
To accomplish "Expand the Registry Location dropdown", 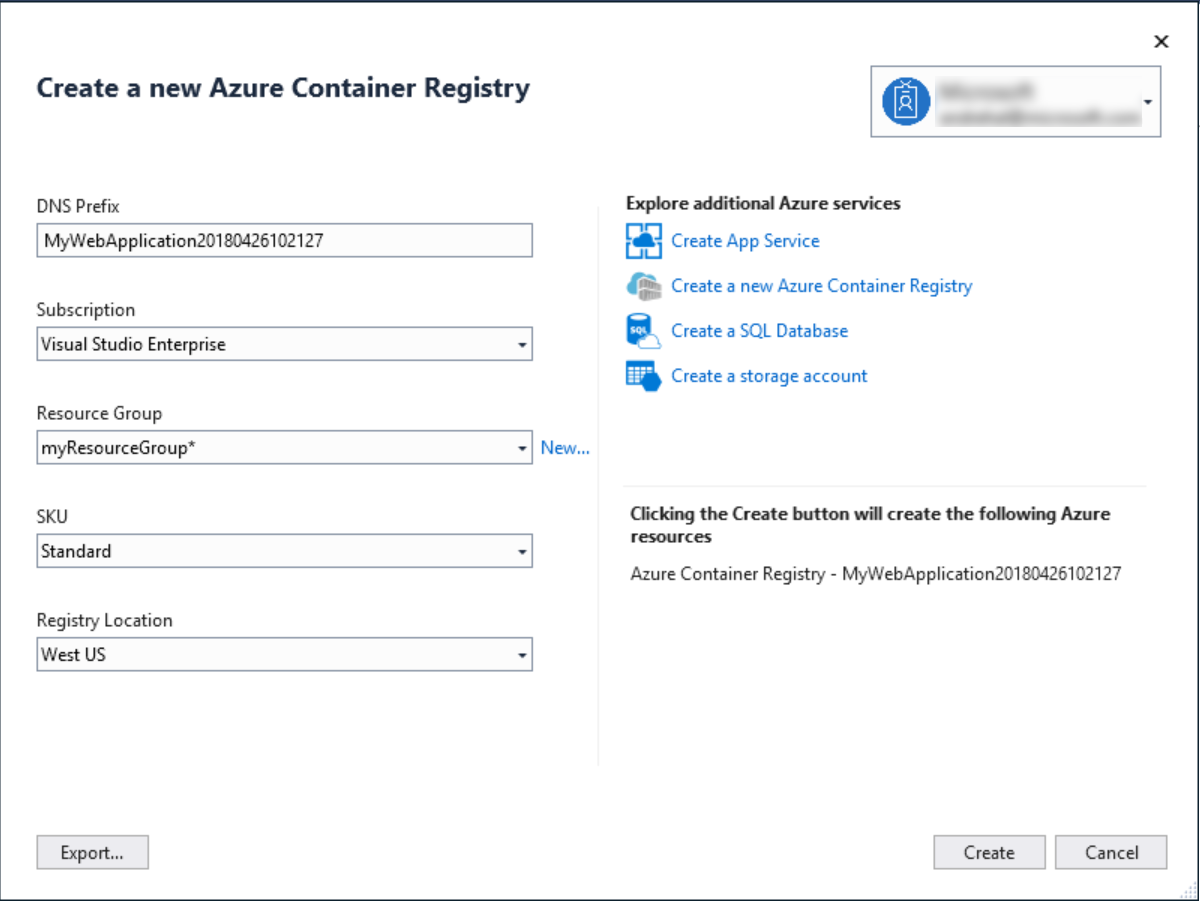I will pyautogui.click(x=522, y=655).
